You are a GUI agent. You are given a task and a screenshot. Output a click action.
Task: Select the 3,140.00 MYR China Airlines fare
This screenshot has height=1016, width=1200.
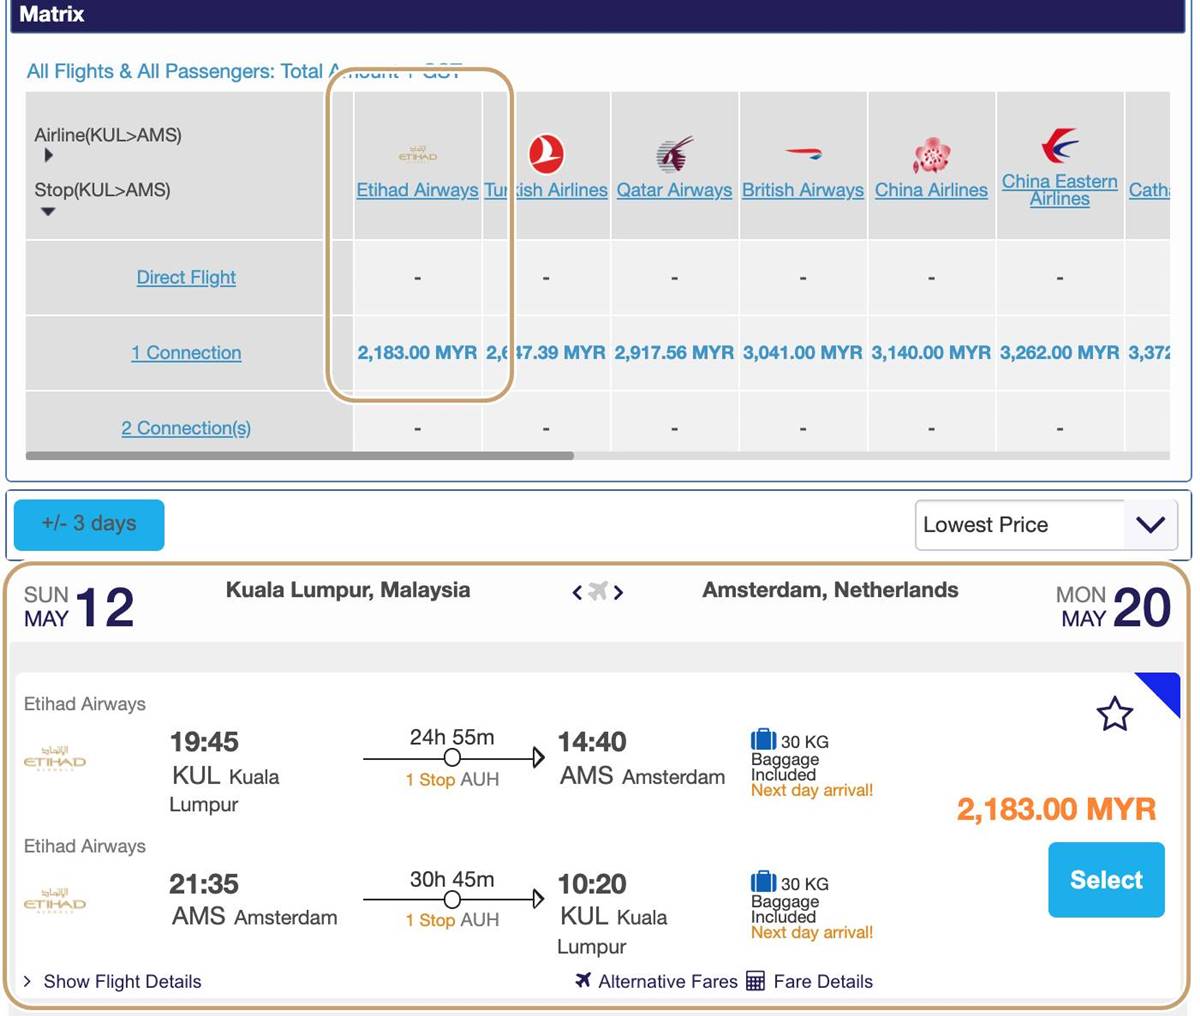[x=931, y=353]
